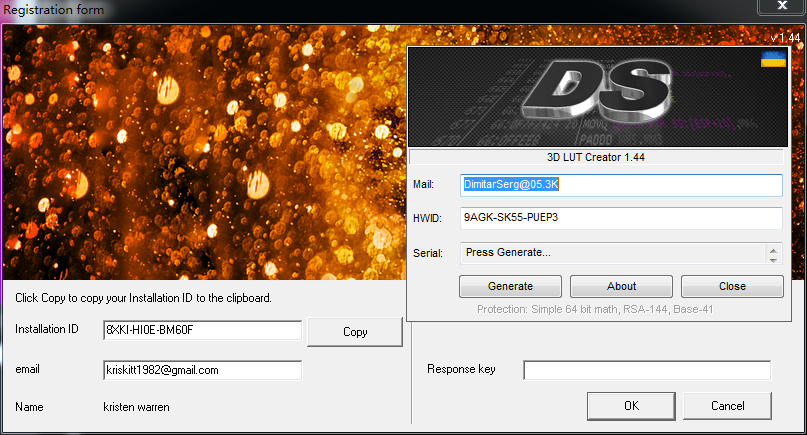Copy the Installation ID to clipboard

coord(355,332)
